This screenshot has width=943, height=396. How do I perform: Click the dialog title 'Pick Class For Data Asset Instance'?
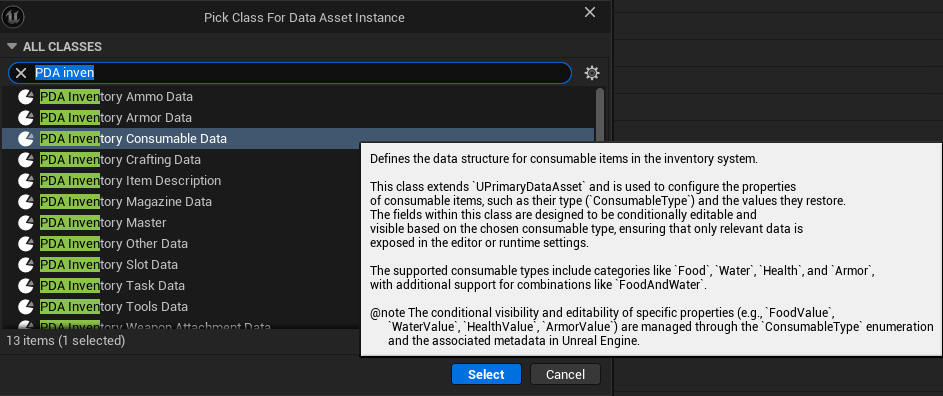(x=304, y=17)
